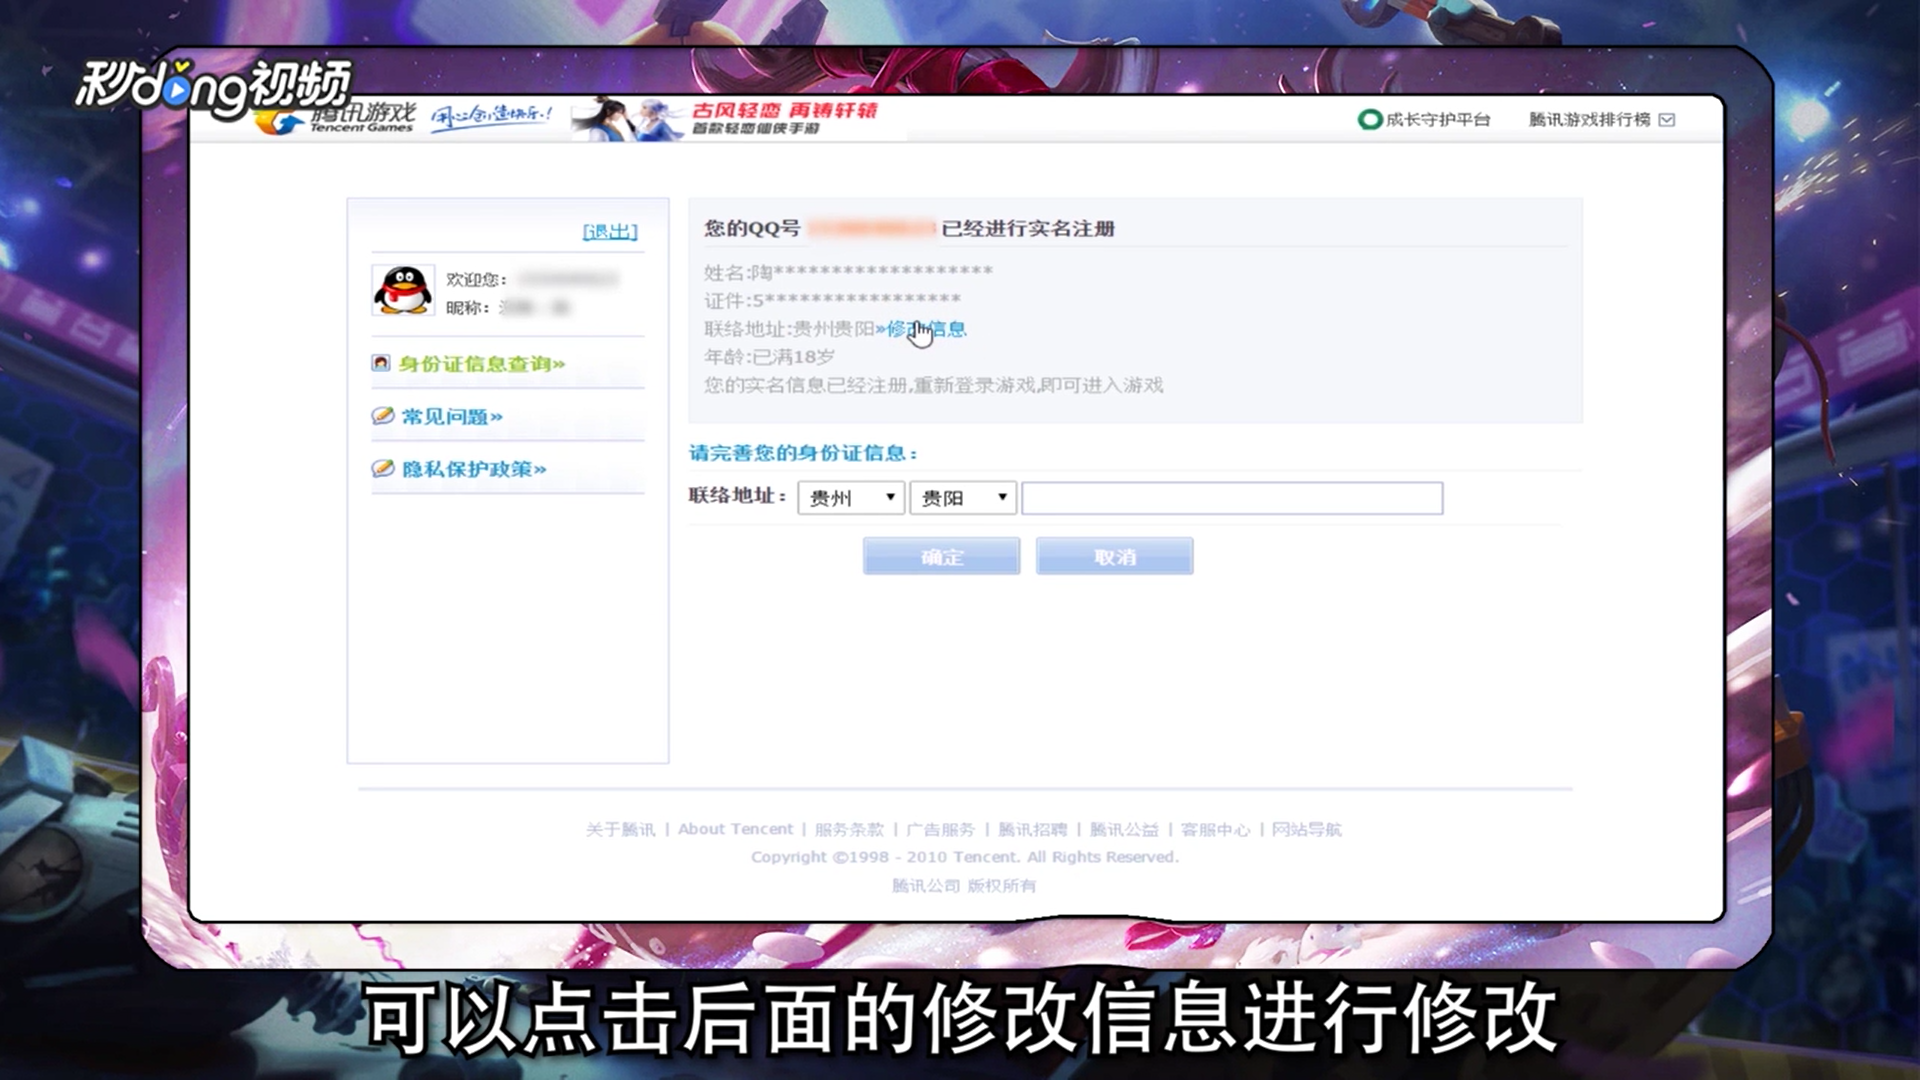Expand the city dropdown showing 贵阳
This screenshot has width=1920, height=1080.
tap(963, 498)
